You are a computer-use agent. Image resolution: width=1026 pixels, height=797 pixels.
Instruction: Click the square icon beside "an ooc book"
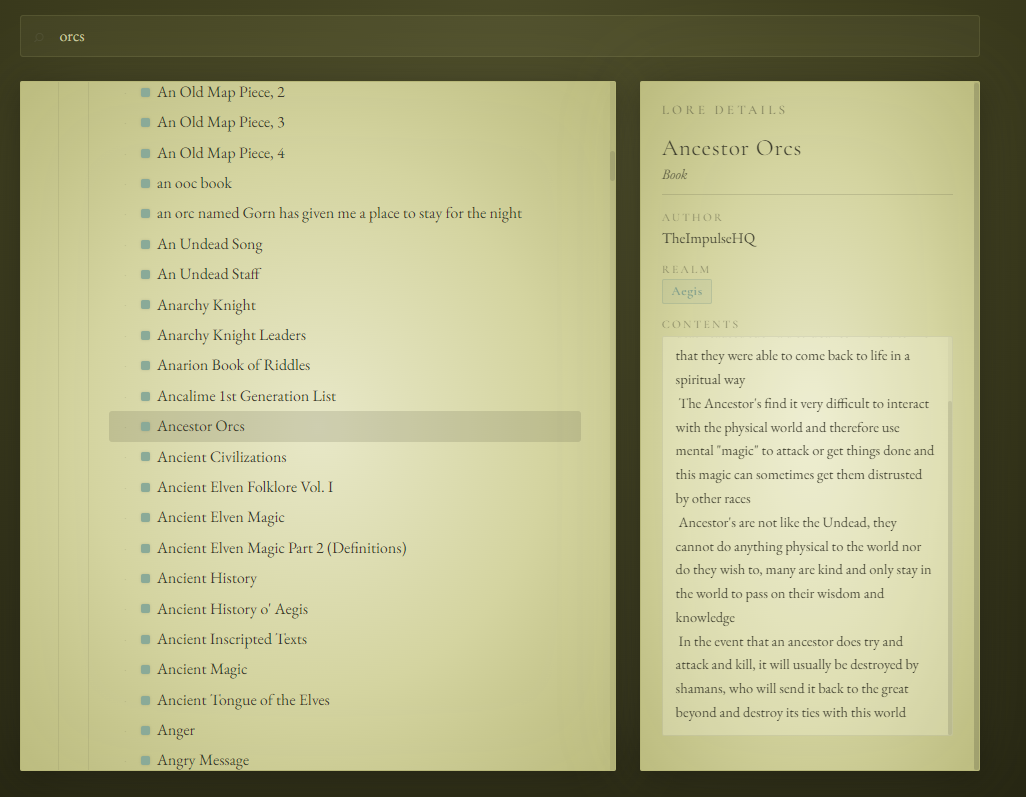pos(145,183)
